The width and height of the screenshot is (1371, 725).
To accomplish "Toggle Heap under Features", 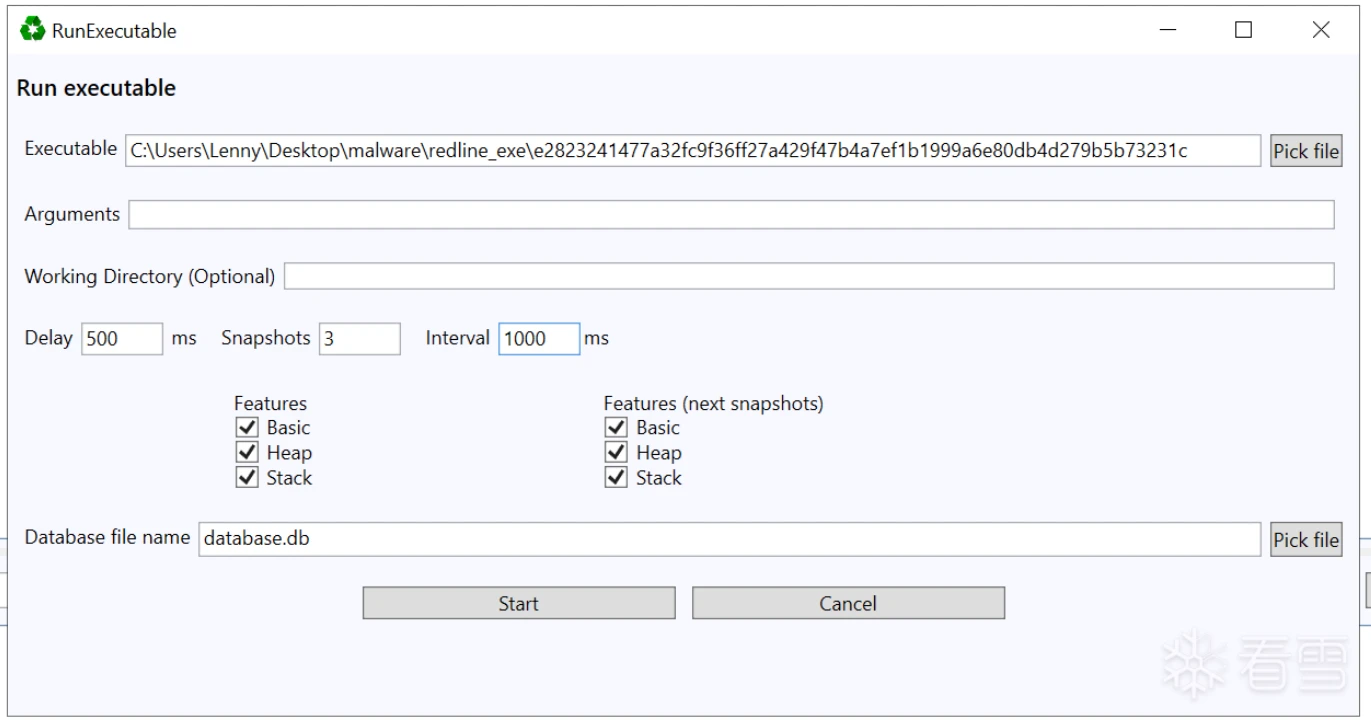I will coord(246,453).
